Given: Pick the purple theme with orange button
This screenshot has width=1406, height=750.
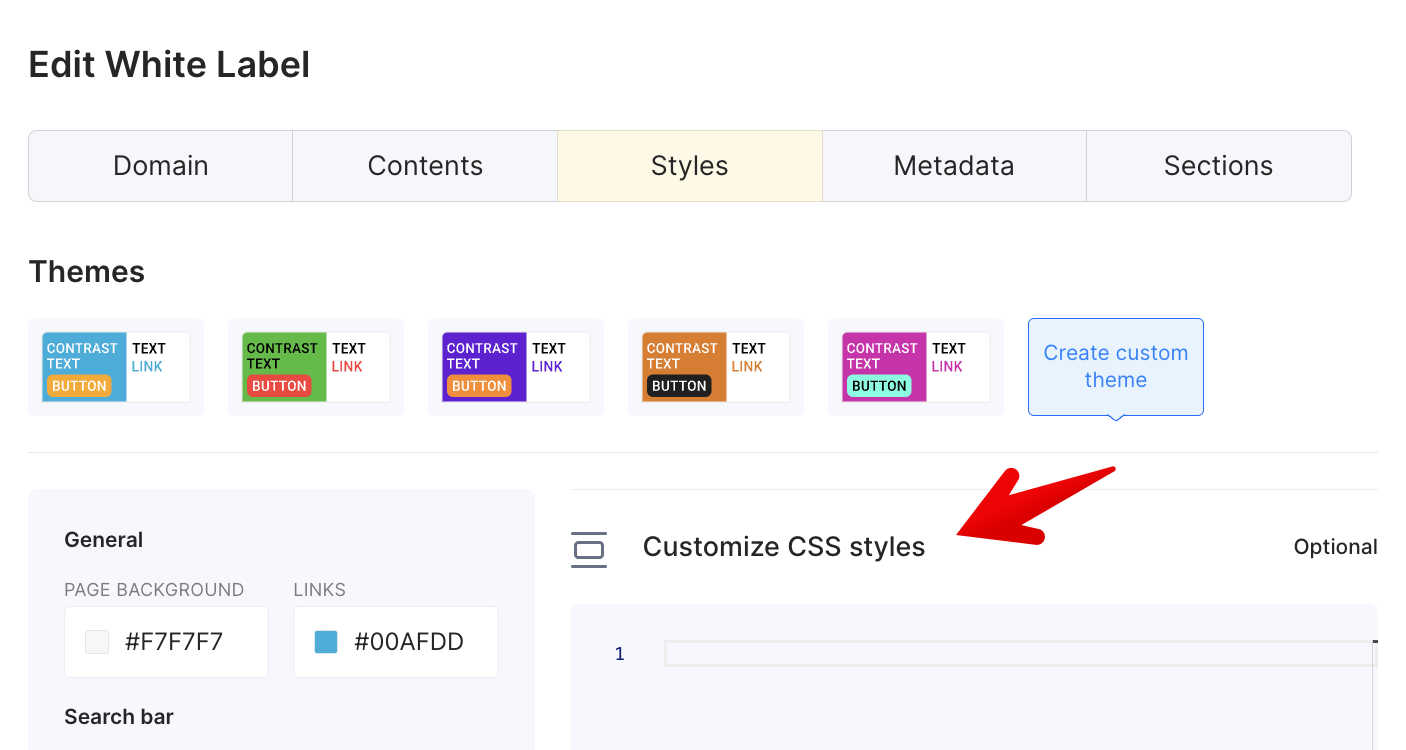Looking at the screenshot, I should [x=516, y=367].
